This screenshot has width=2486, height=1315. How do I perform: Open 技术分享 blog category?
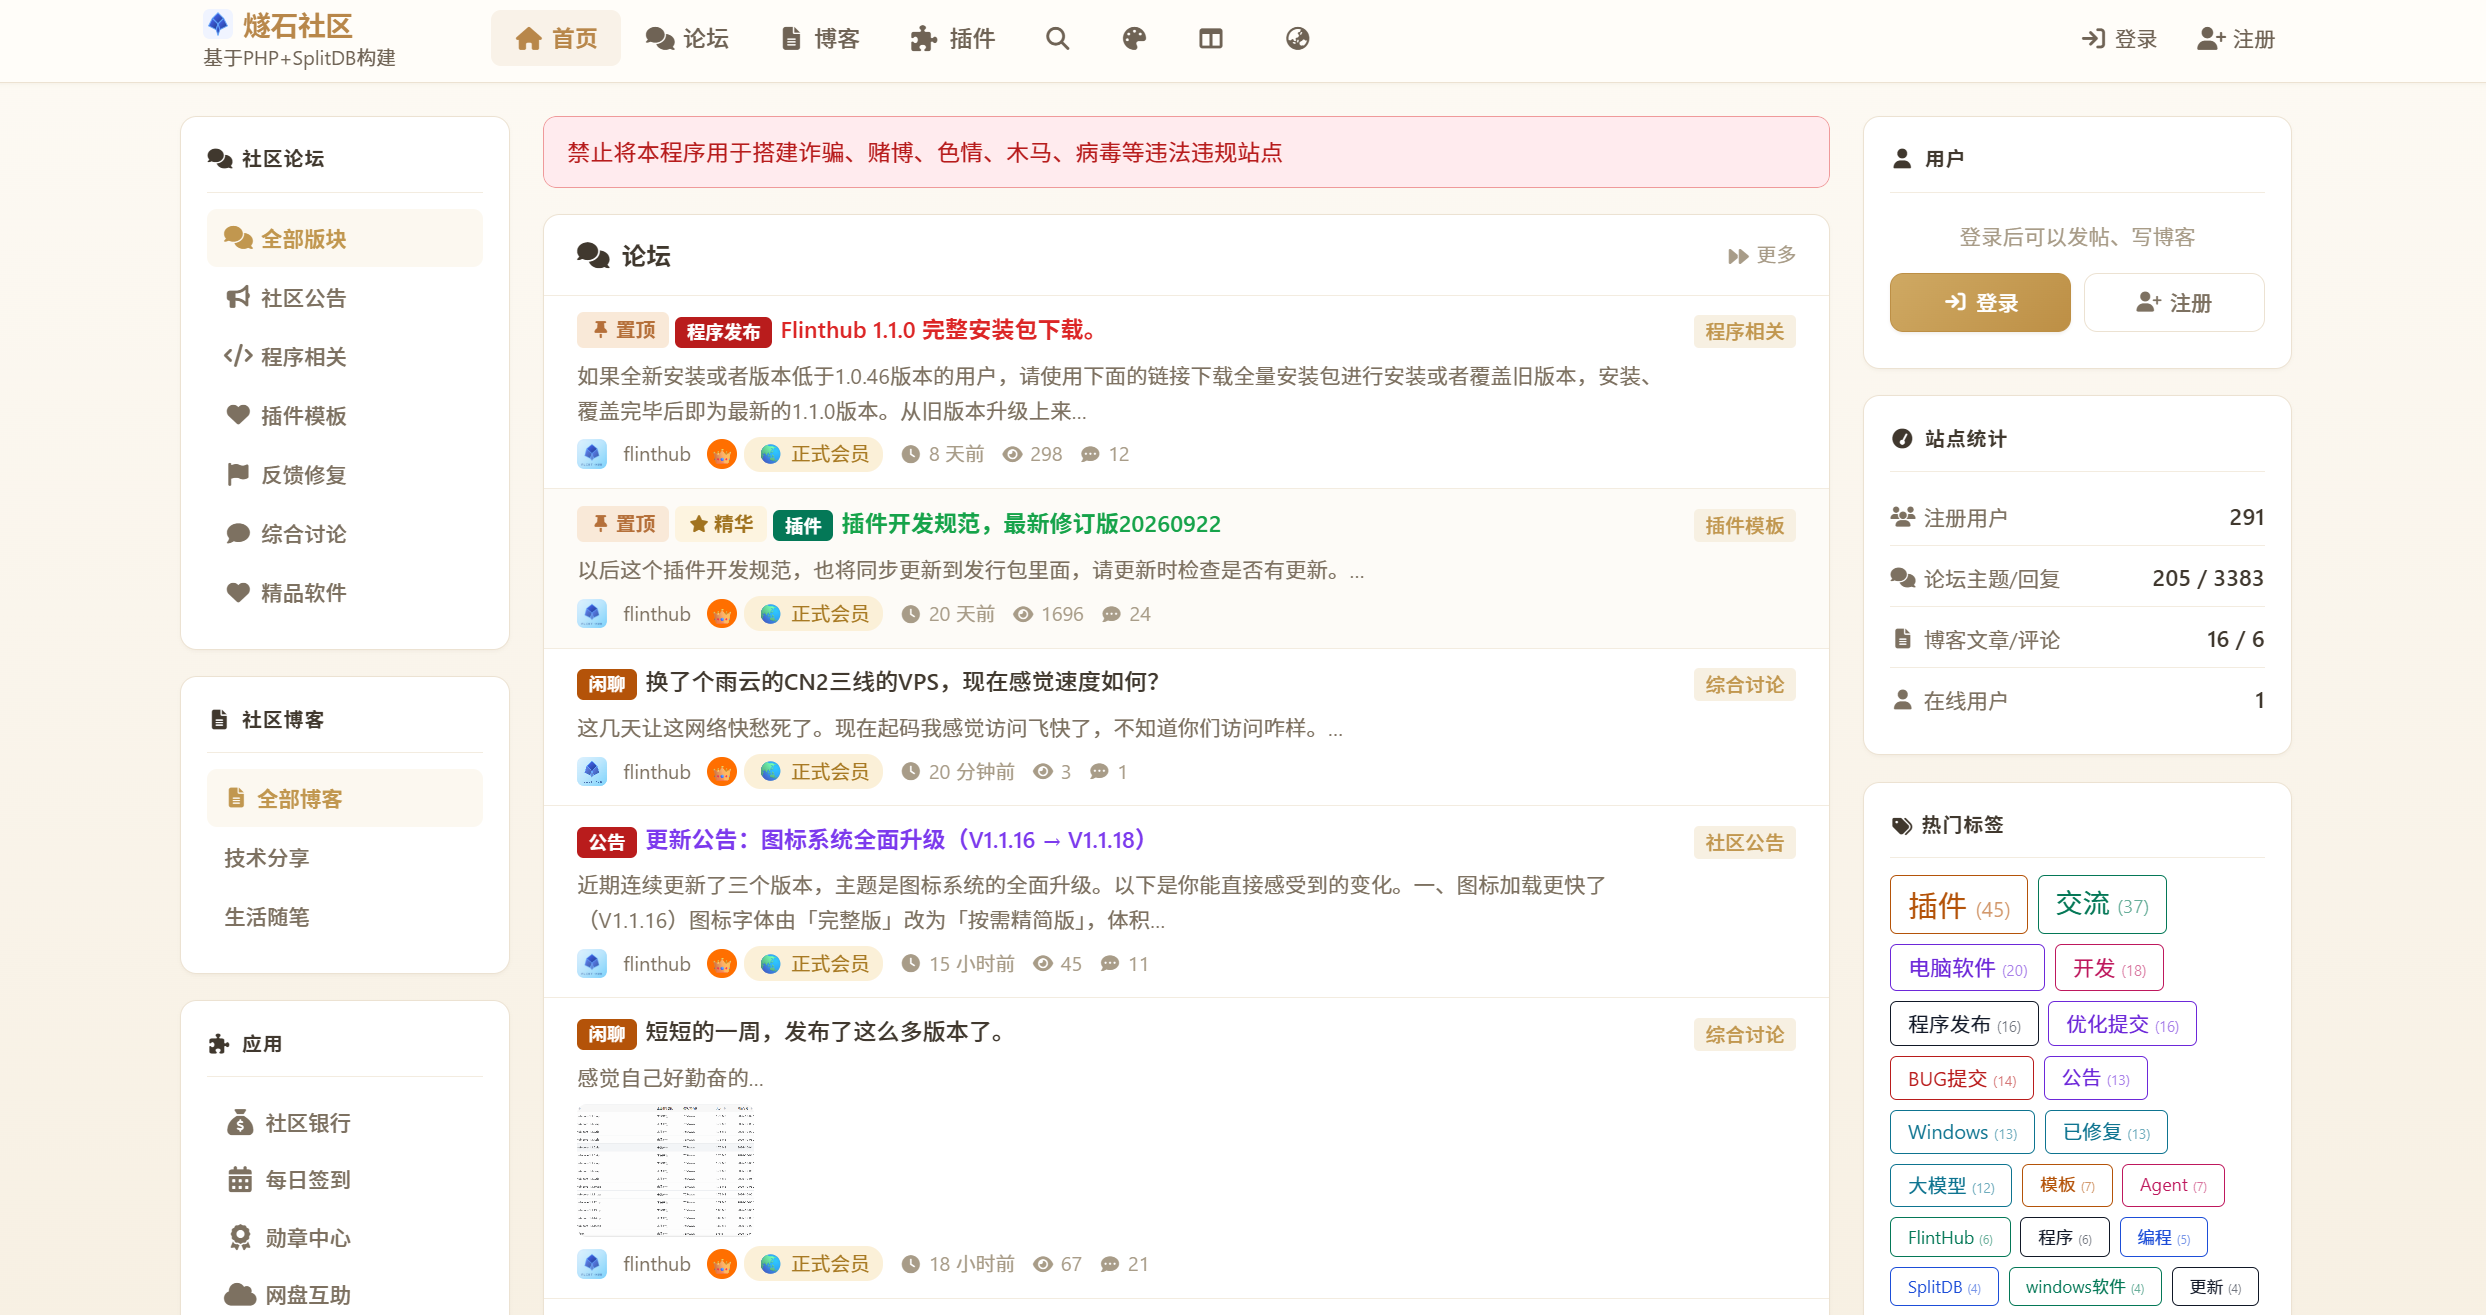(344, 858)
